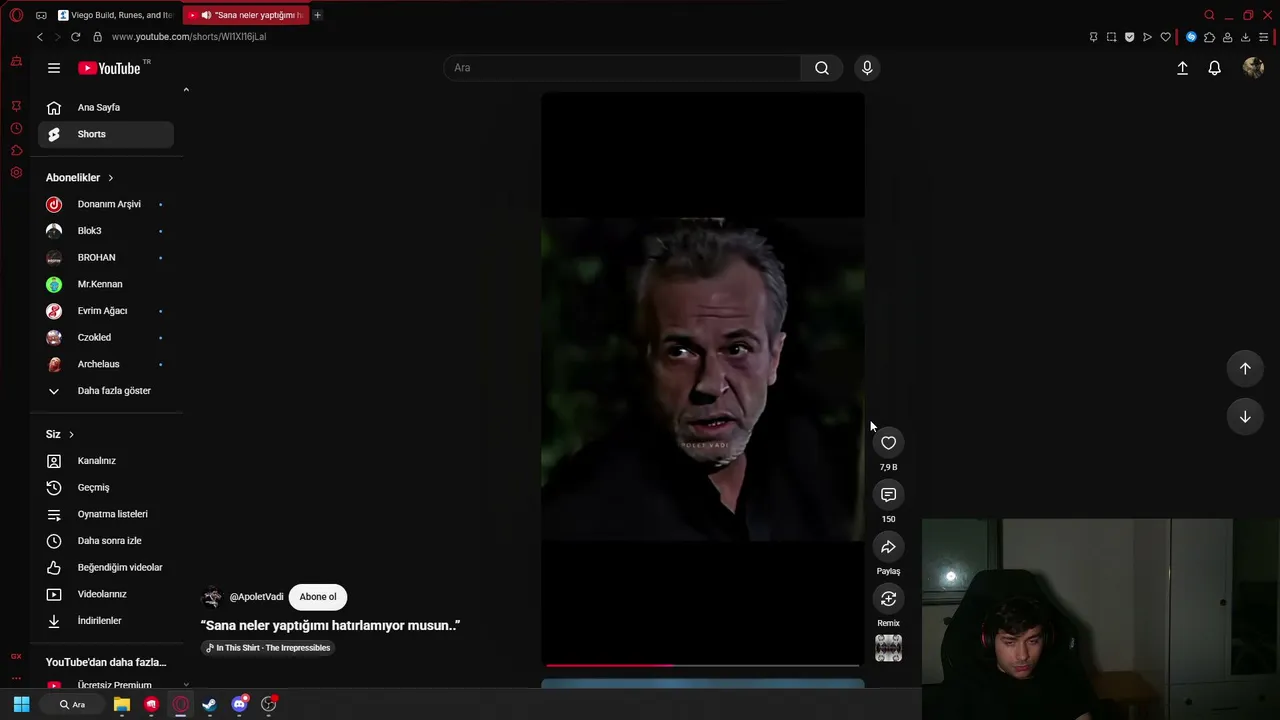Click the Shorts video progress bar
Viewport: 1280px width, 720px height.
(x=702, y=665)
